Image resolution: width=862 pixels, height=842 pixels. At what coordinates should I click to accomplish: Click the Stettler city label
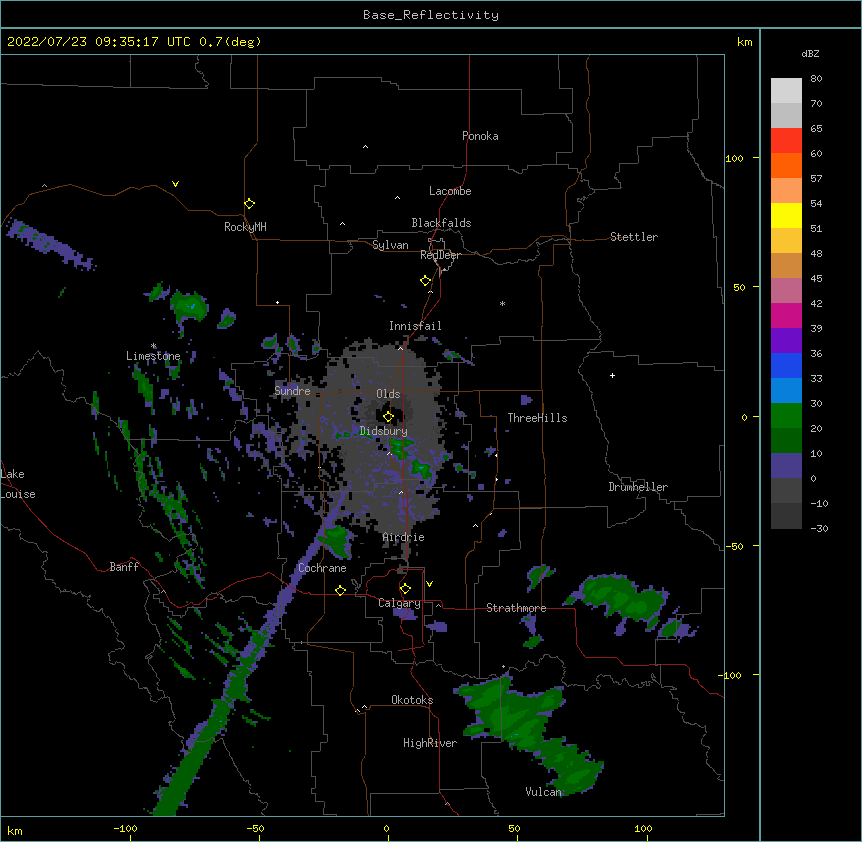pos(634,237)
